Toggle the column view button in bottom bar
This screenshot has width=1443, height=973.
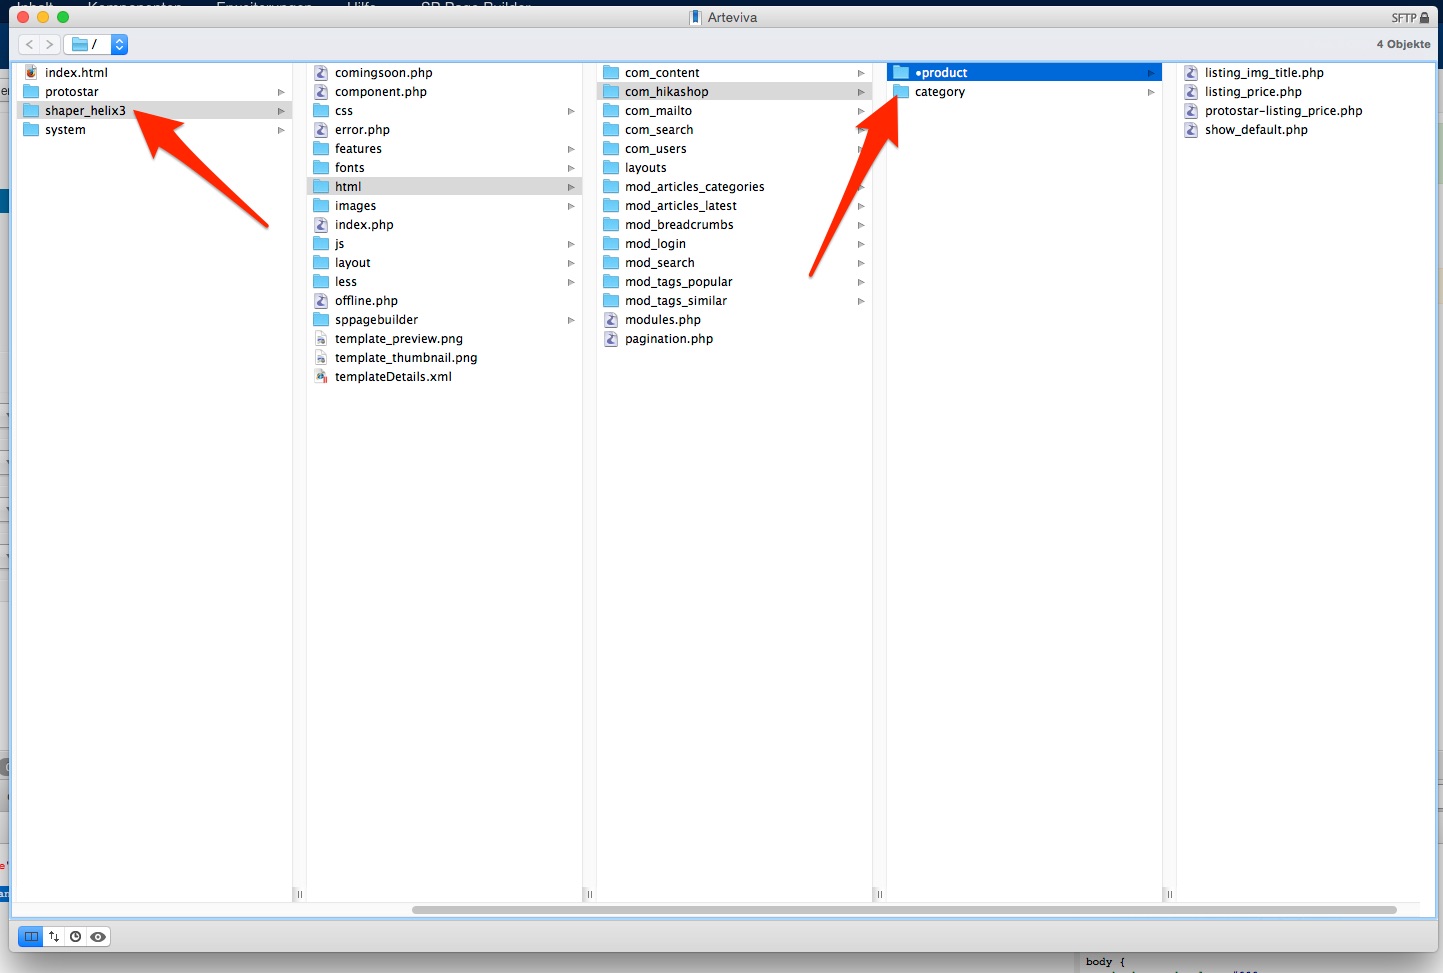[31, 937]
